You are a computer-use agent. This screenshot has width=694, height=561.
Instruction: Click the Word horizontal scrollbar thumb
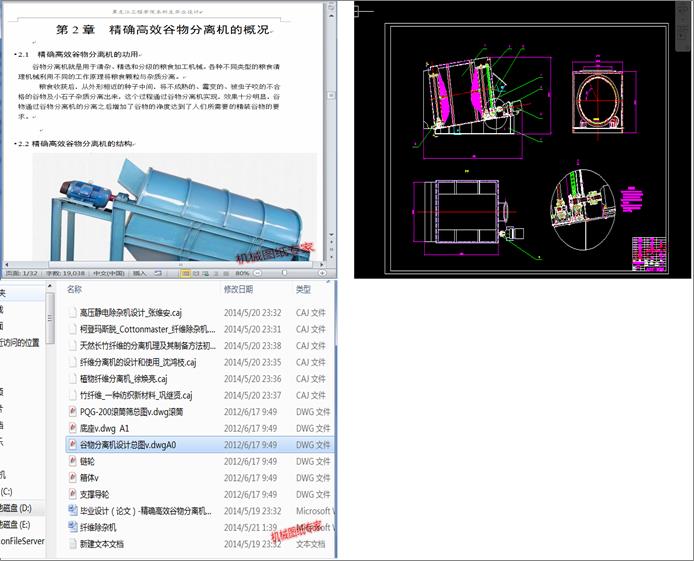179,265
